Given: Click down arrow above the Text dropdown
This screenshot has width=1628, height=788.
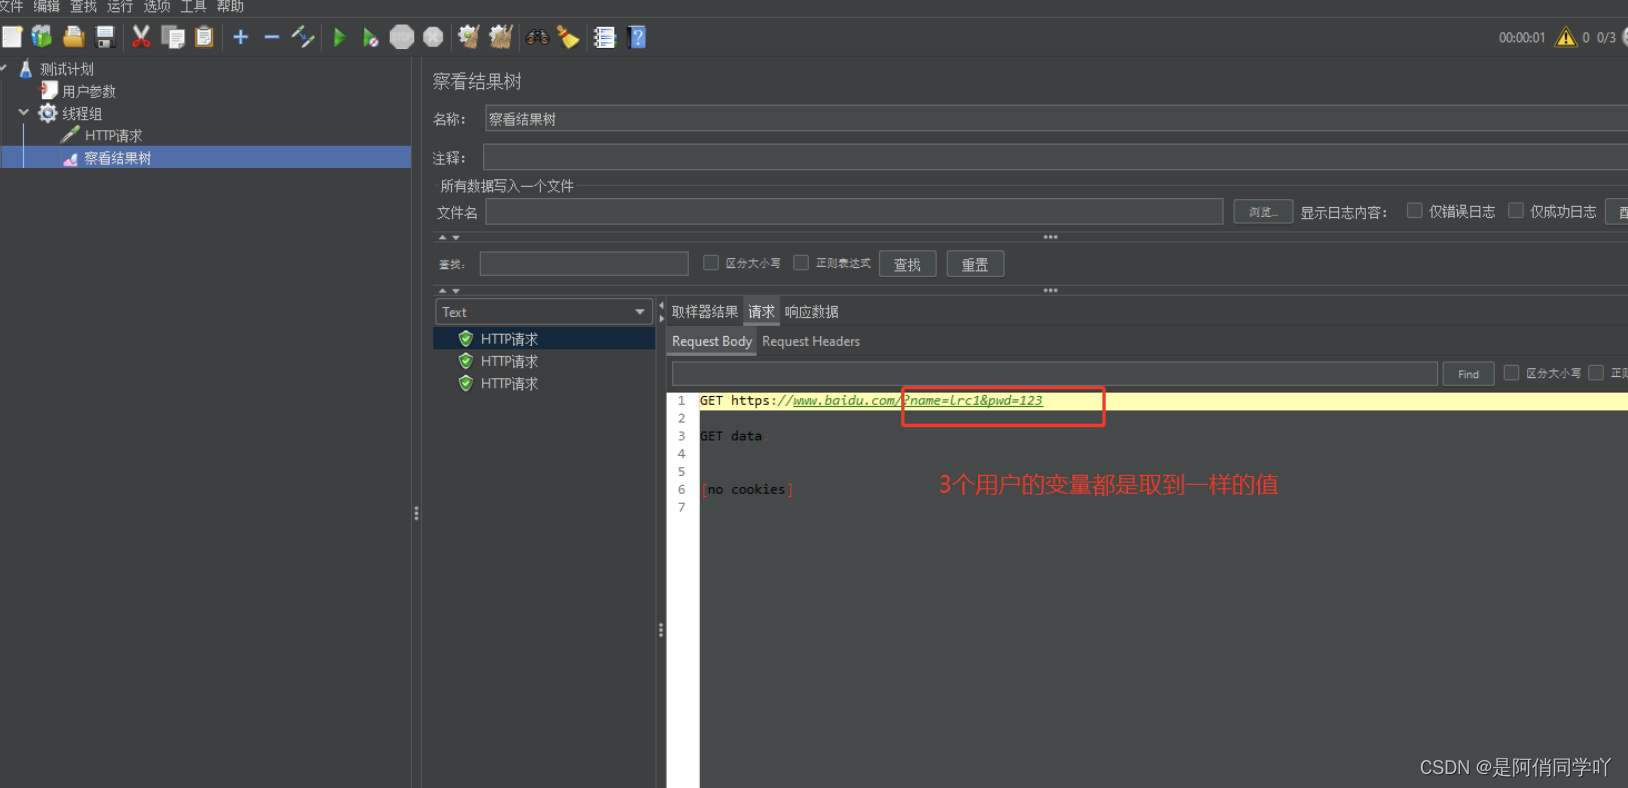Looking at the screenshot, I should [x=456, y=290].
